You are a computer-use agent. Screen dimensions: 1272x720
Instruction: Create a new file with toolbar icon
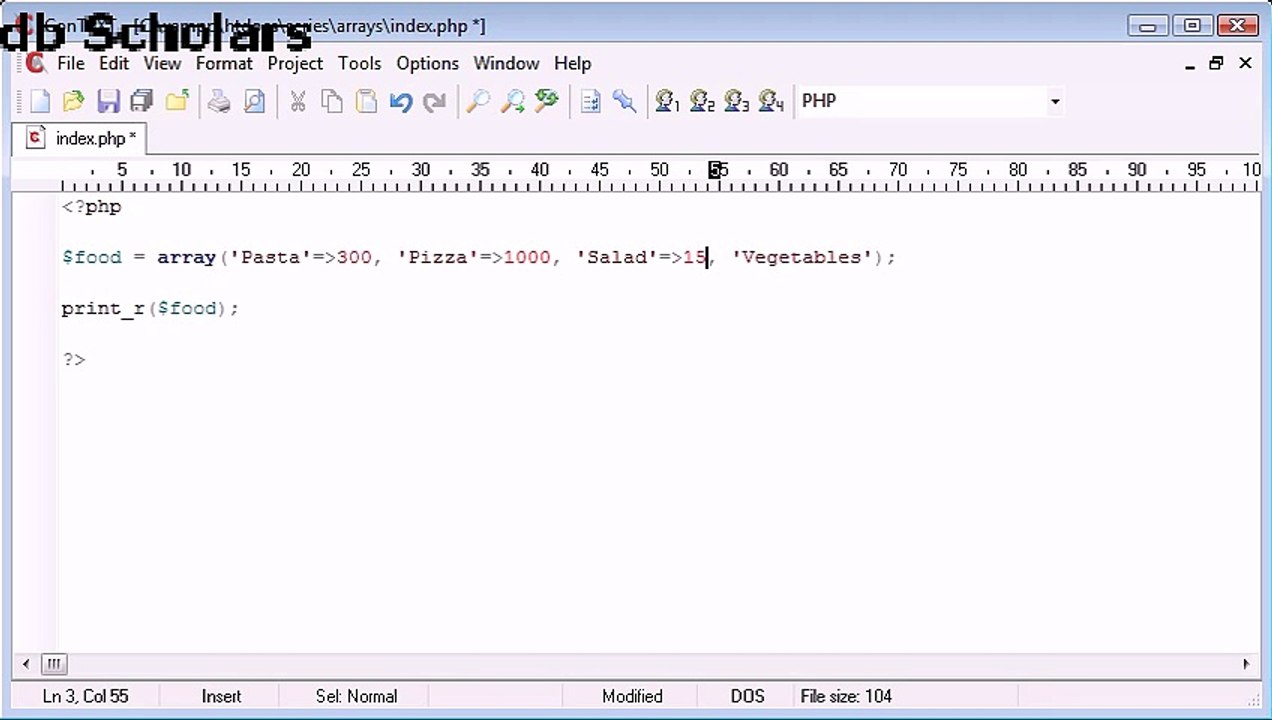click(39, 101)
